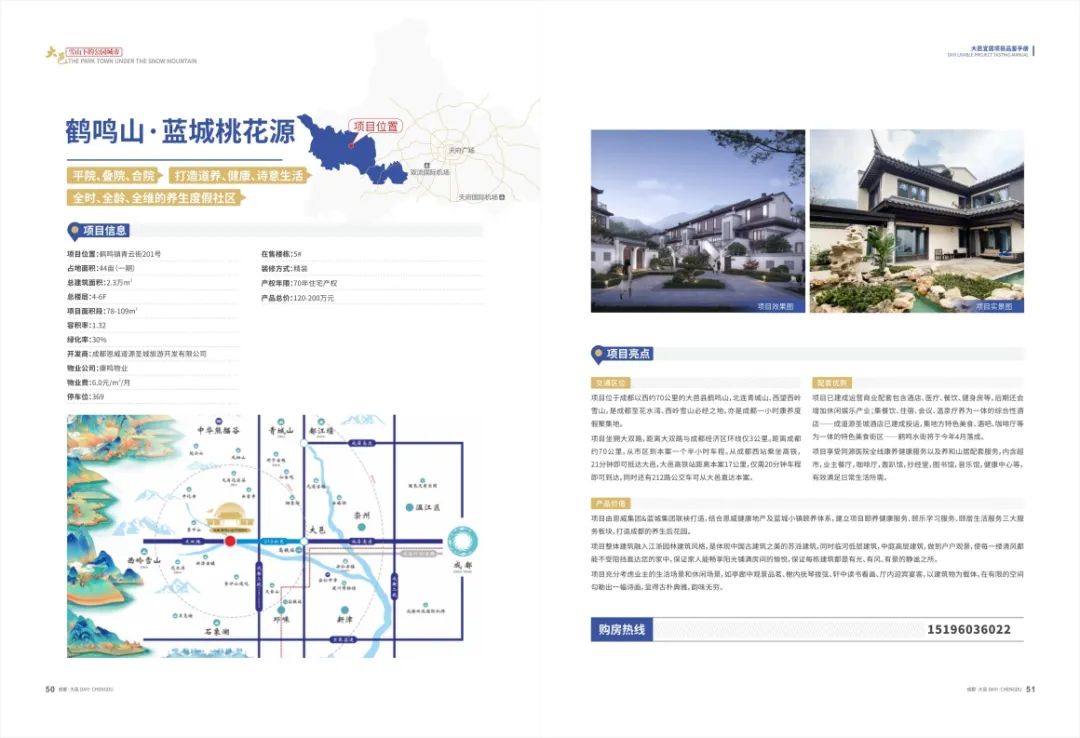The image size is (1080, 738).
Task: Open the 项目实景图 real-scene photo
Action: [917, 221]
